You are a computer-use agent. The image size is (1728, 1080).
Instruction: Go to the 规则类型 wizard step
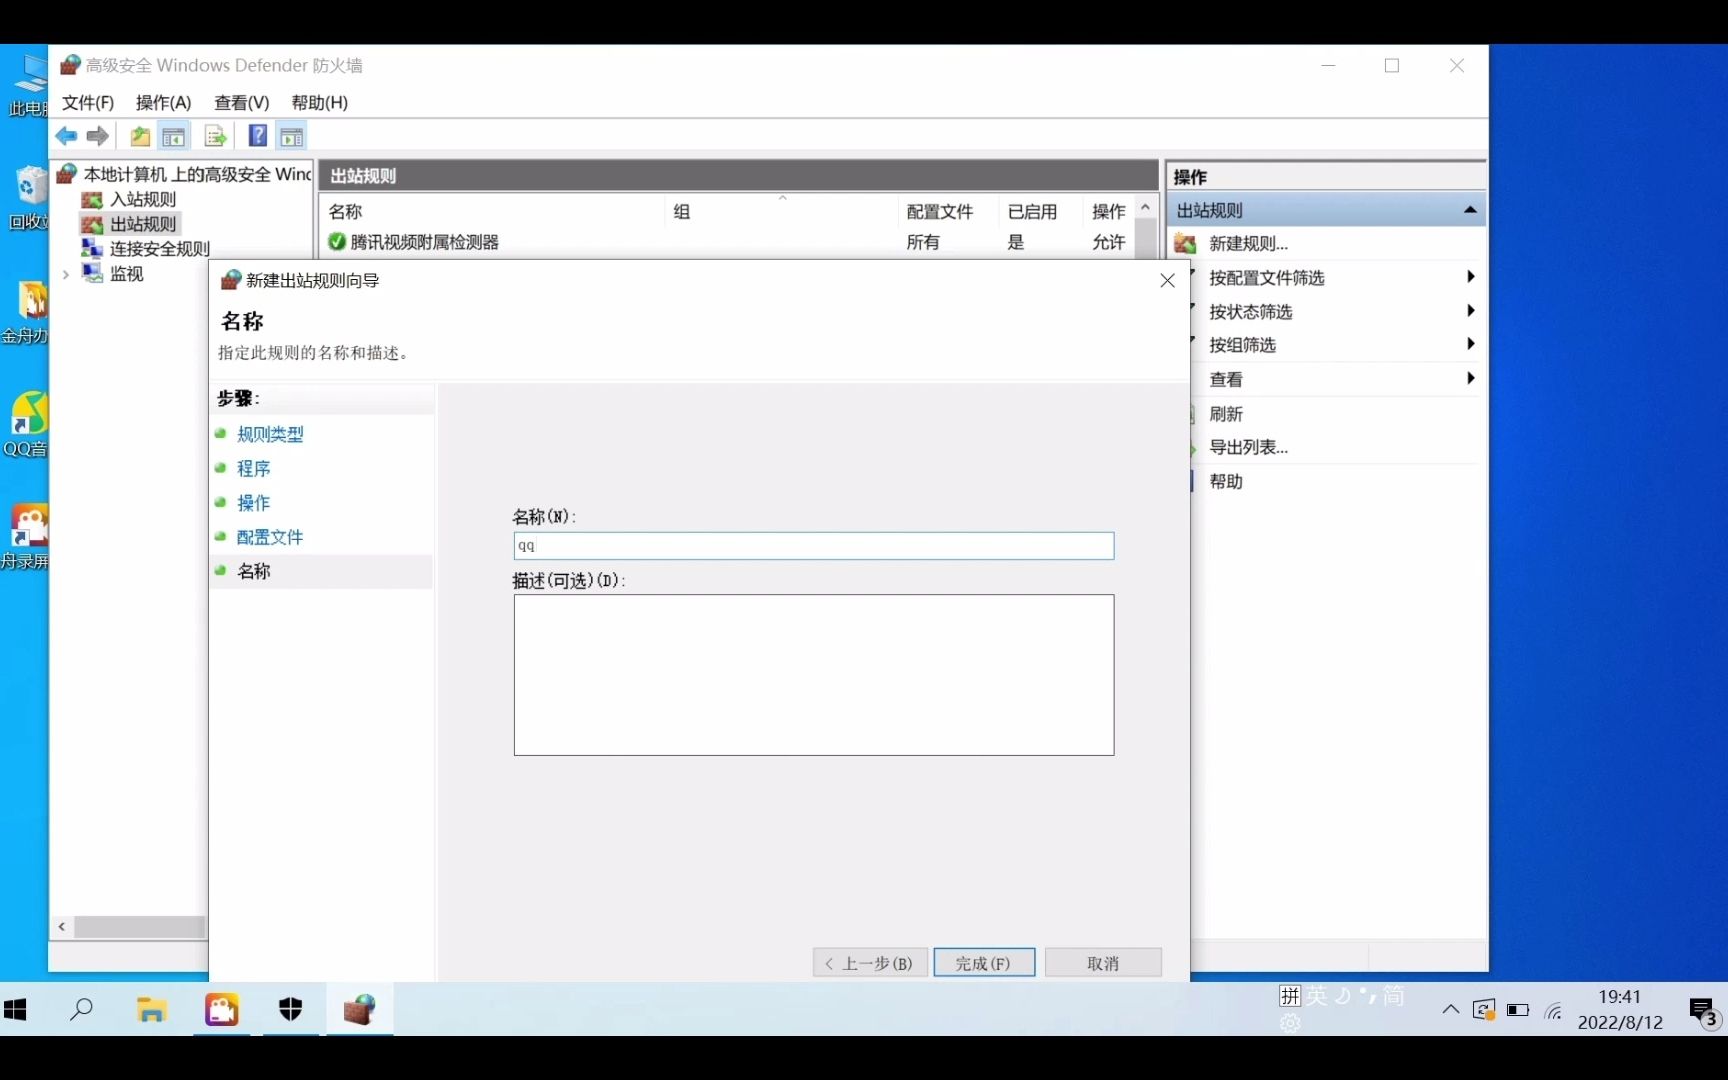pos(270,434)
